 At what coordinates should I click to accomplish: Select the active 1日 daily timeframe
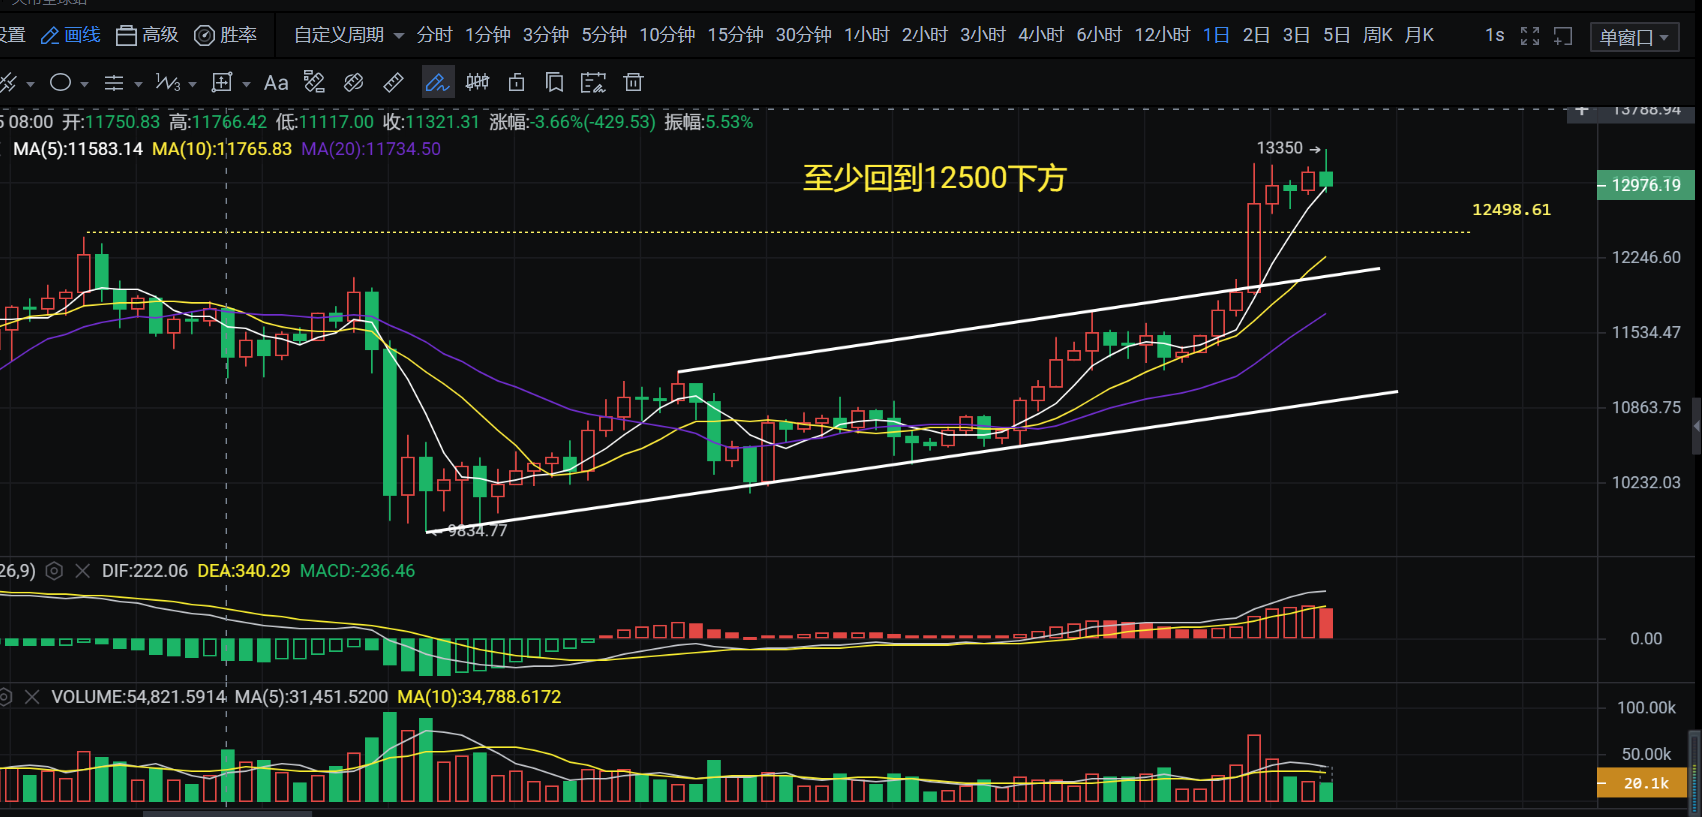coord(1216,35)
